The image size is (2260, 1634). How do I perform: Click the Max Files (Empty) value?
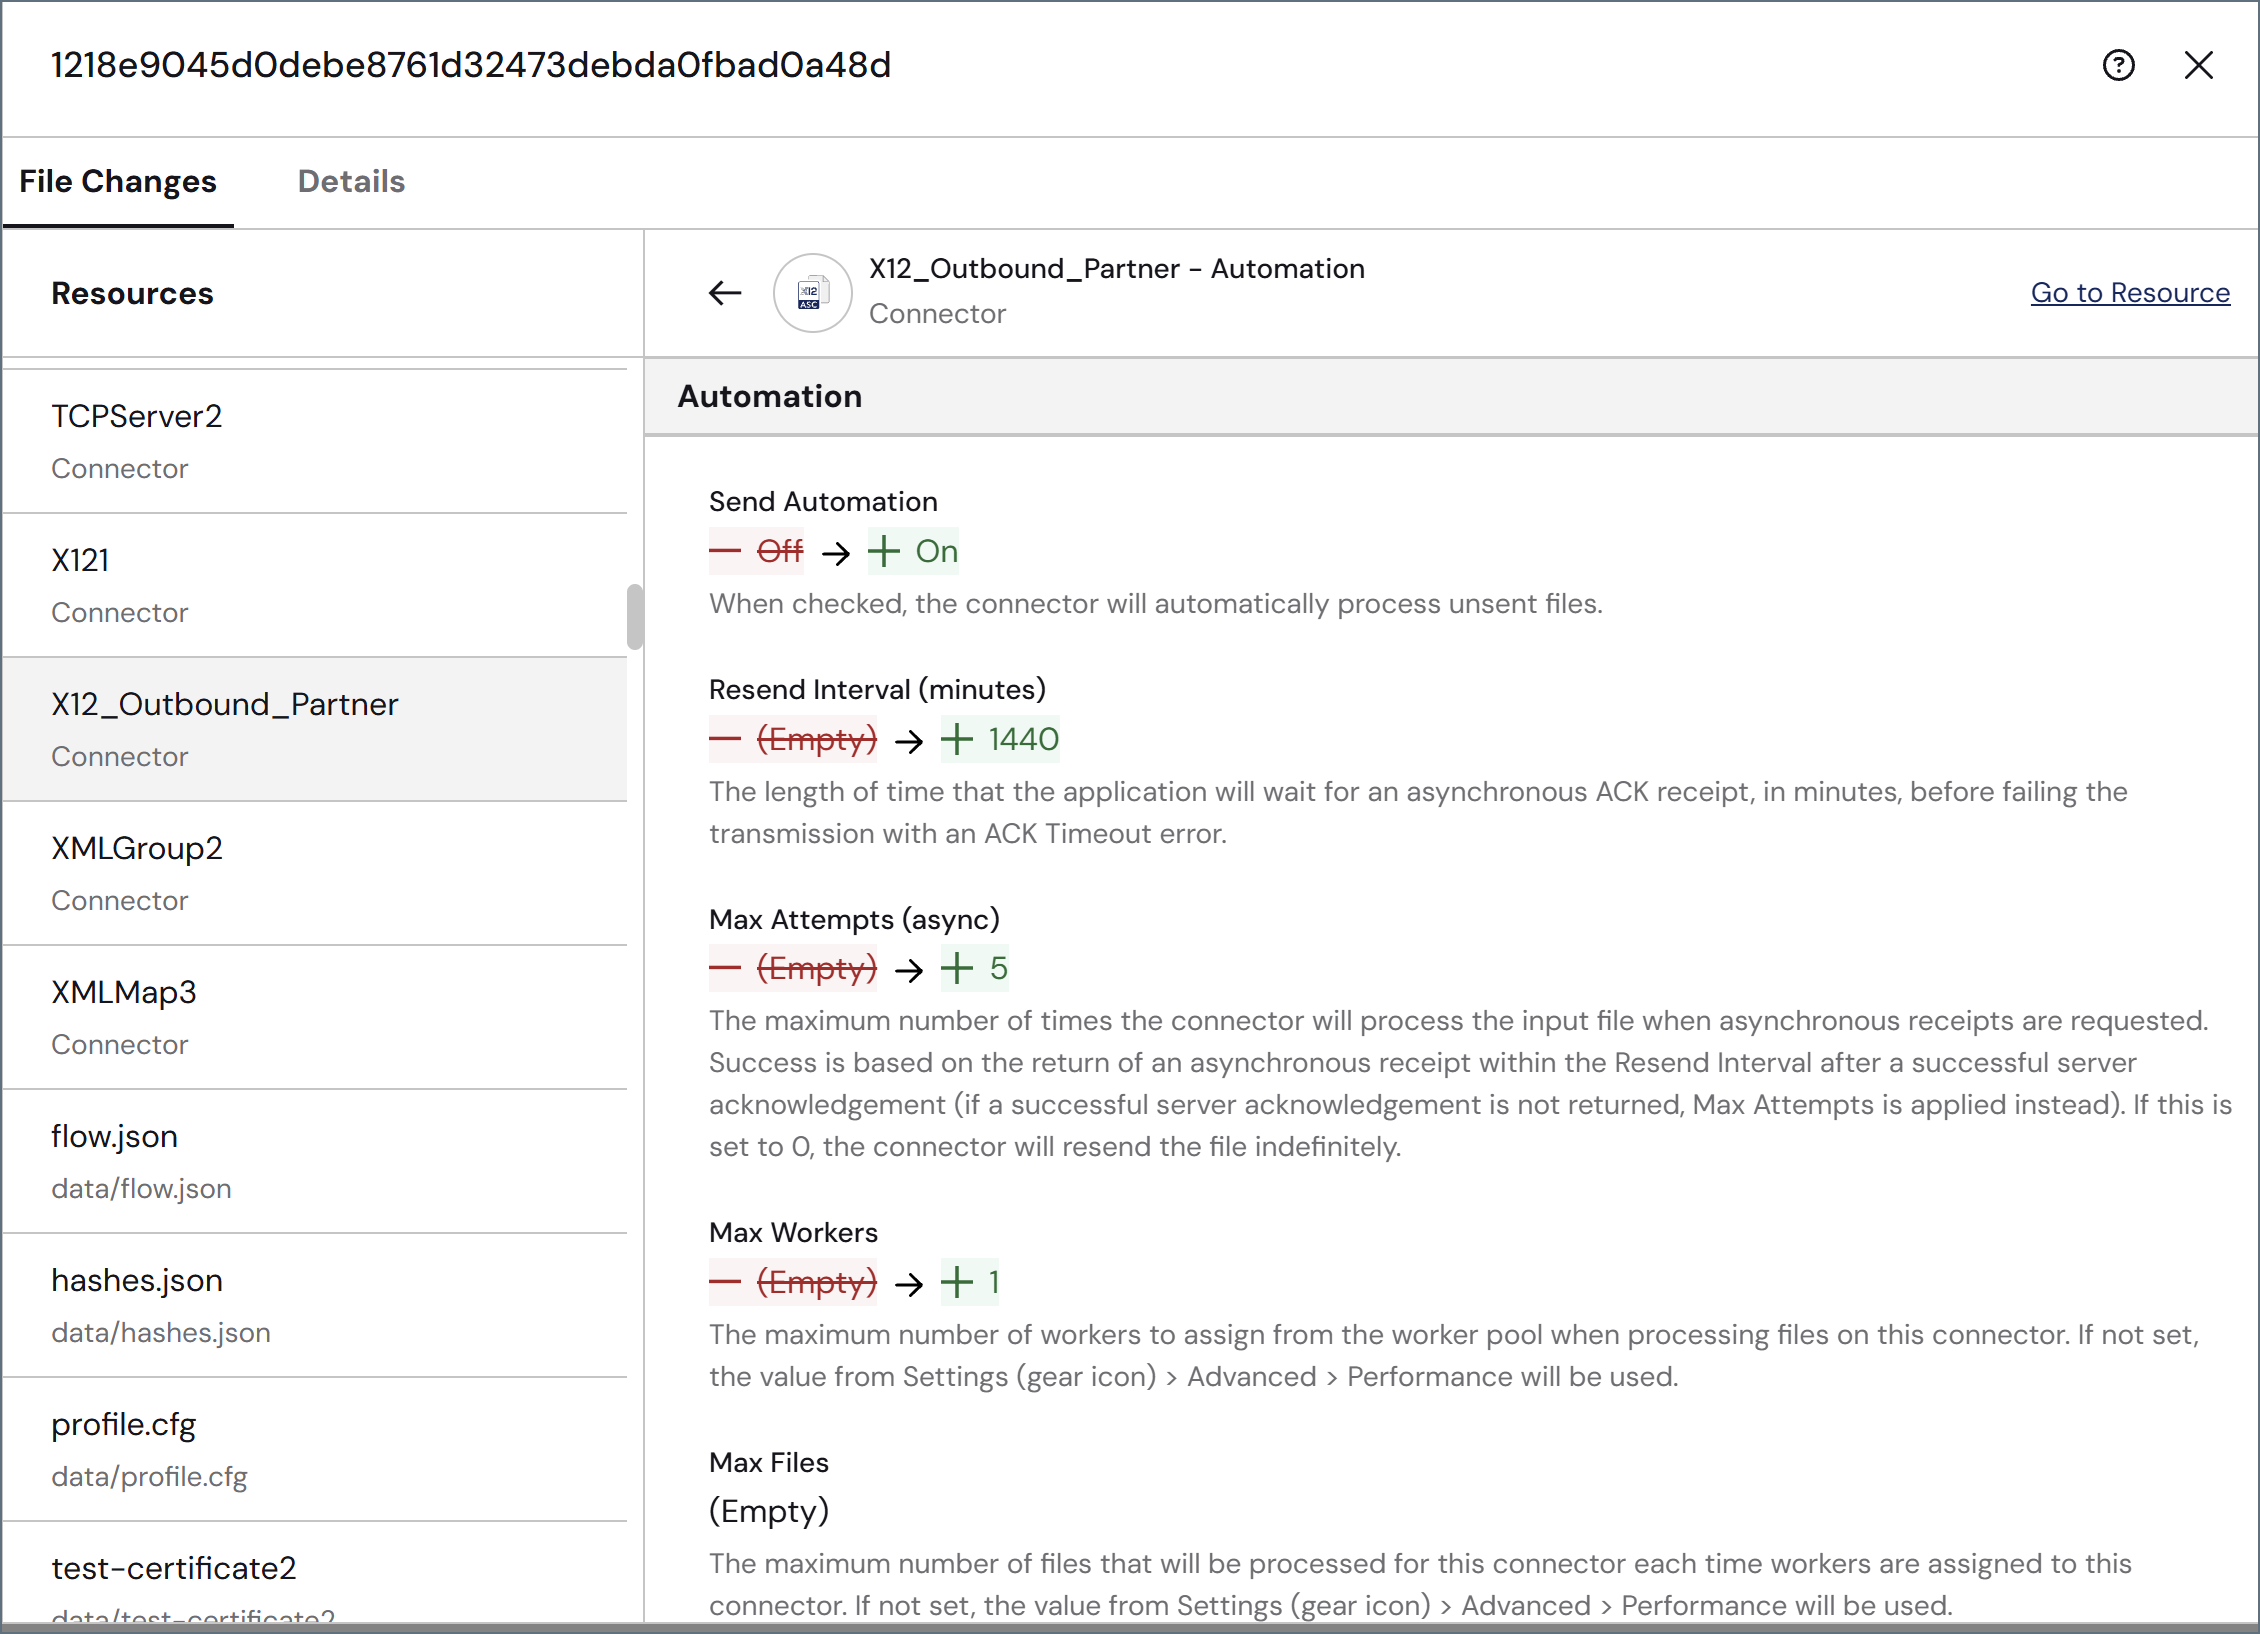pyautogui.click(x=769, y=1512)
